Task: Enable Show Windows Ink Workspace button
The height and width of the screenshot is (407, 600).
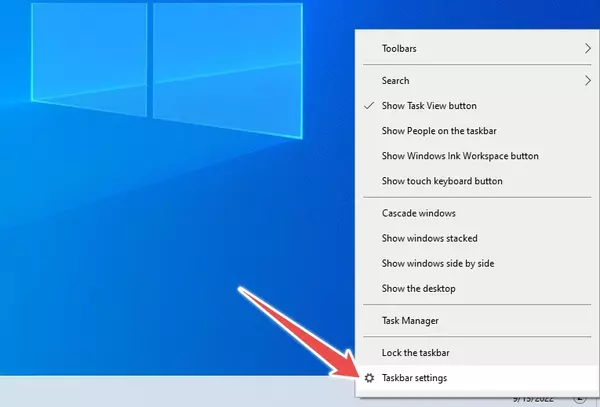Action: (x=477, y=156)
